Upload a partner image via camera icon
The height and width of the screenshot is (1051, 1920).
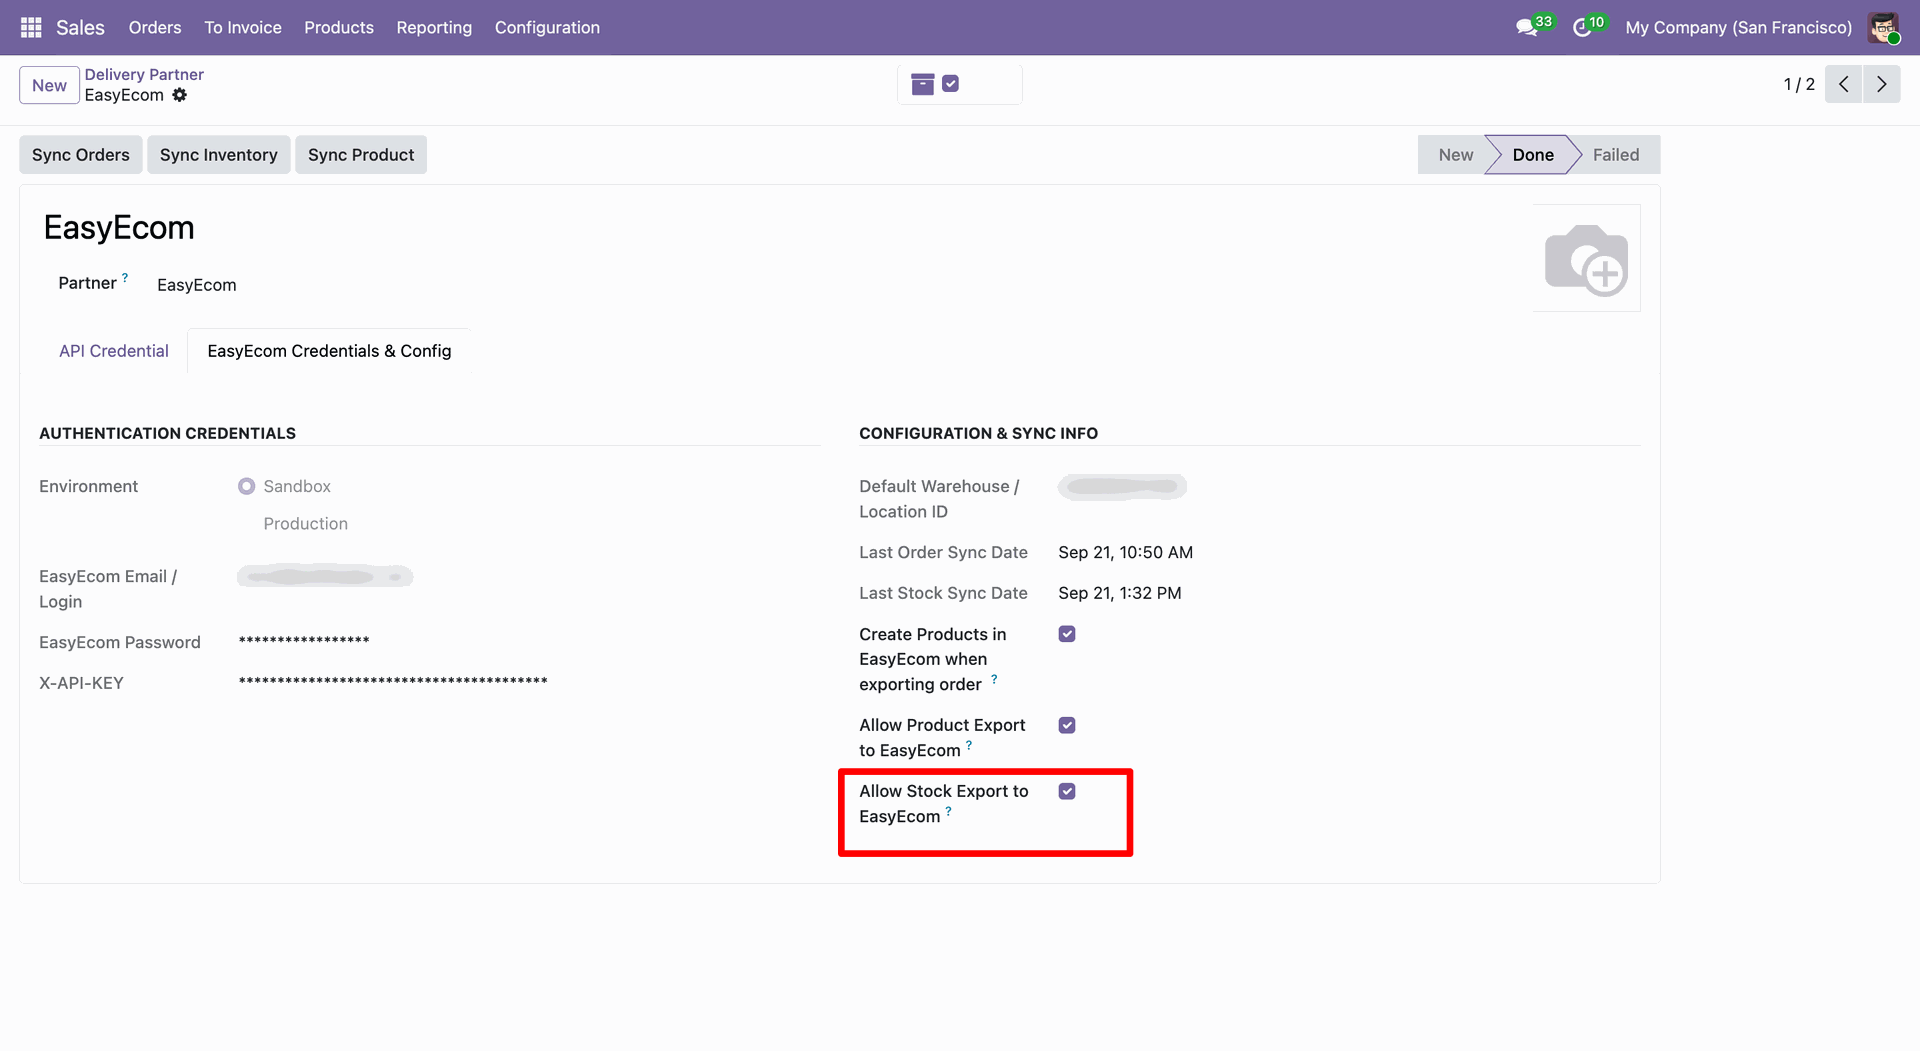(1586, 259)
